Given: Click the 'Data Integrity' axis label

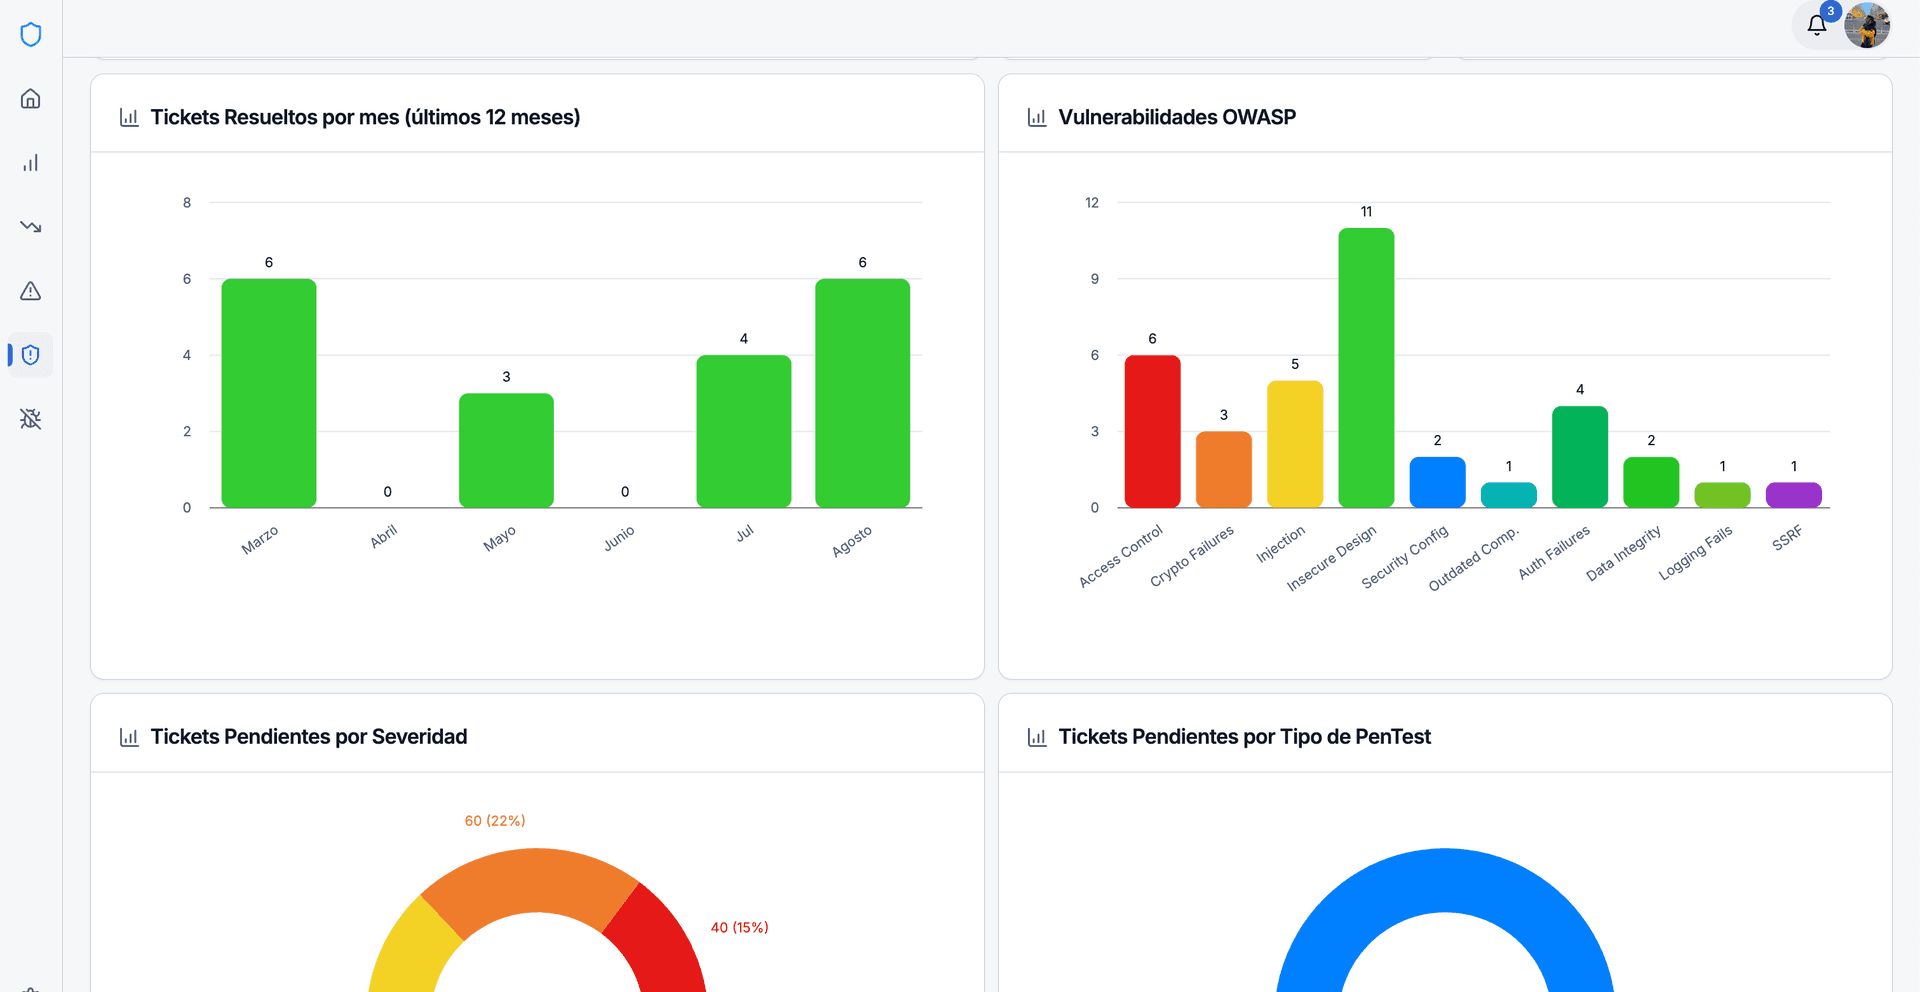Looking at the screenshot, I should tap(1623, 553).
